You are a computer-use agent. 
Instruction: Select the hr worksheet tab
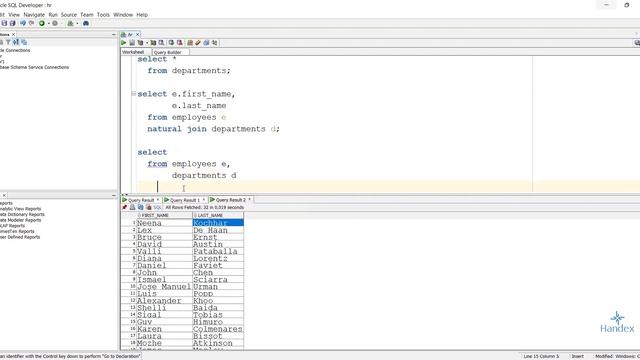(130, 35)
